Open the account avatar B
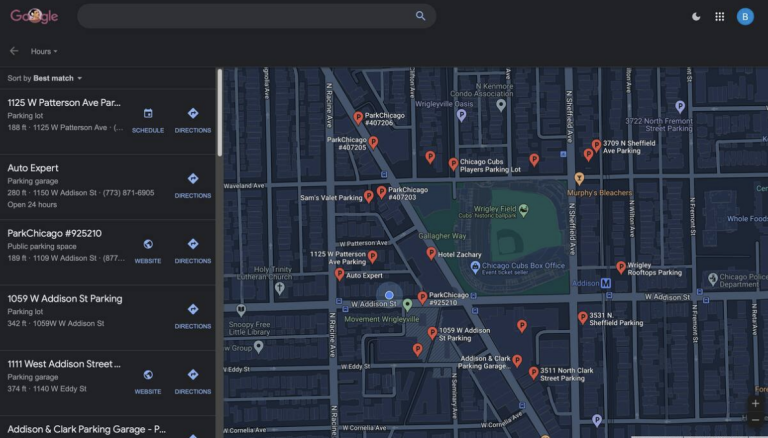Screen dimensions: 768x438 745,17
